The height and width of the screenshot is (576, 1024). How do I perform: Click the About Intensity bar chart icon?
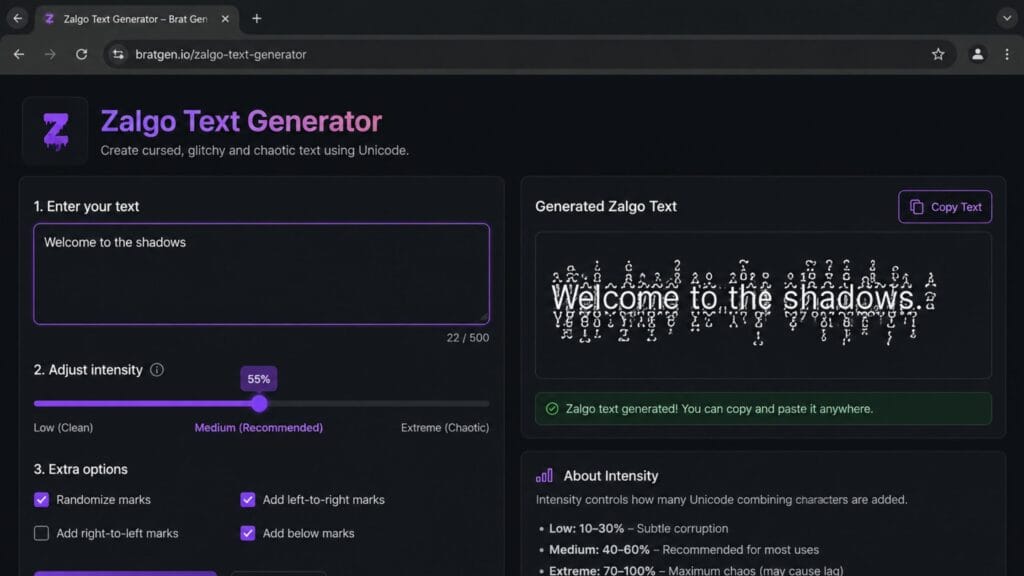544,475
